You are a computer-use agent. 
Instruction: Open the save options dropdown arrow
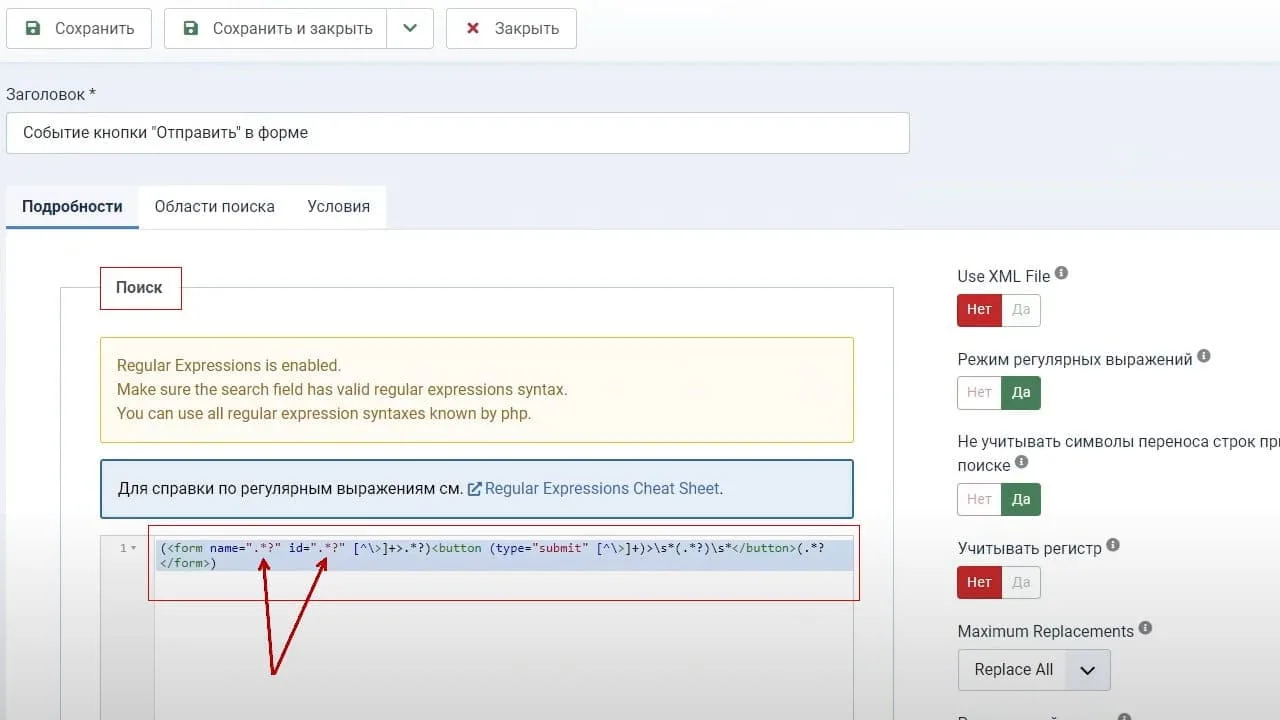pyautogui.click(x=410, y=28)
